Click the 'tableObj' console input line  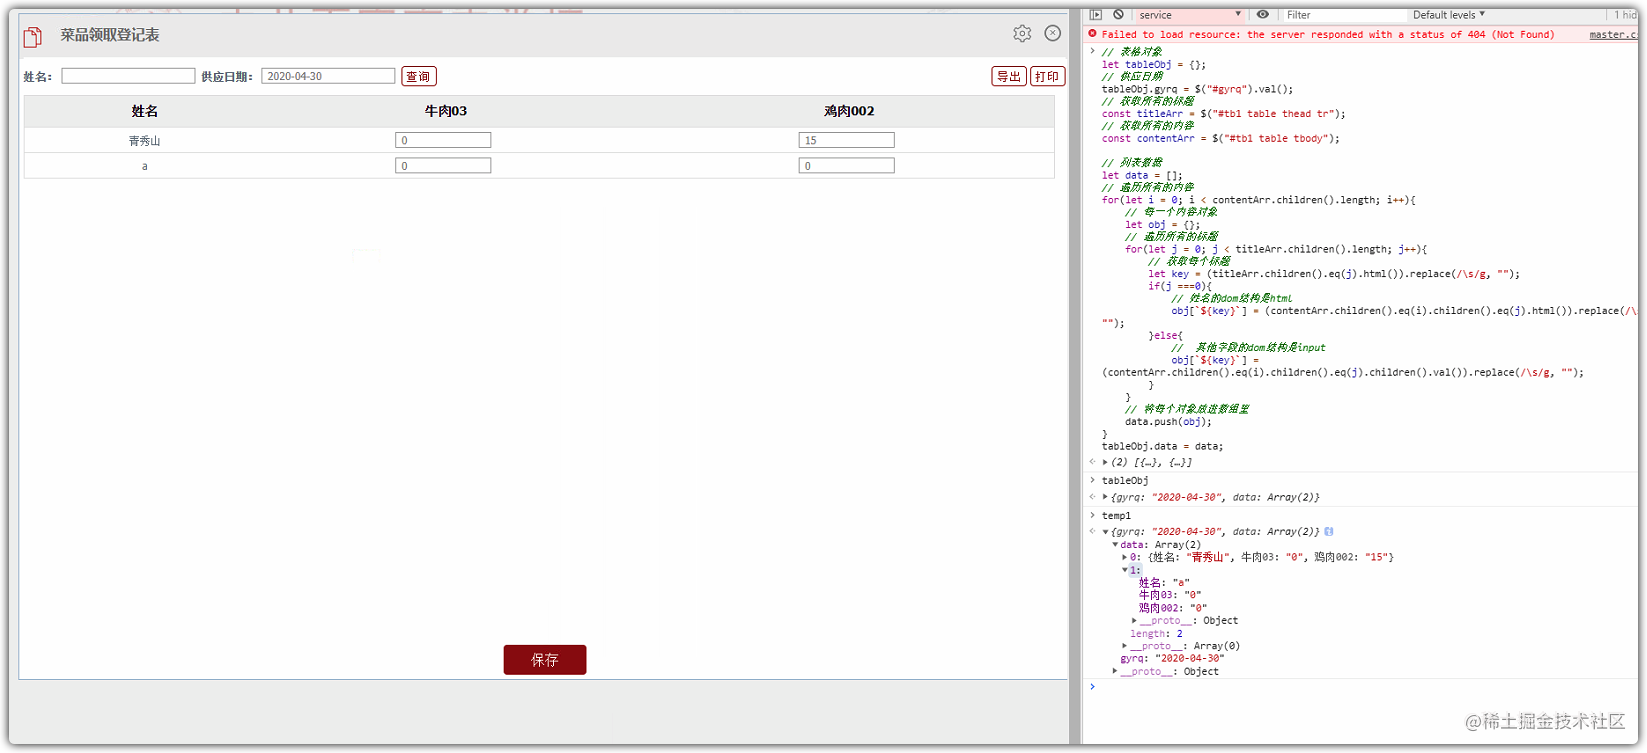pos(1125,481)
